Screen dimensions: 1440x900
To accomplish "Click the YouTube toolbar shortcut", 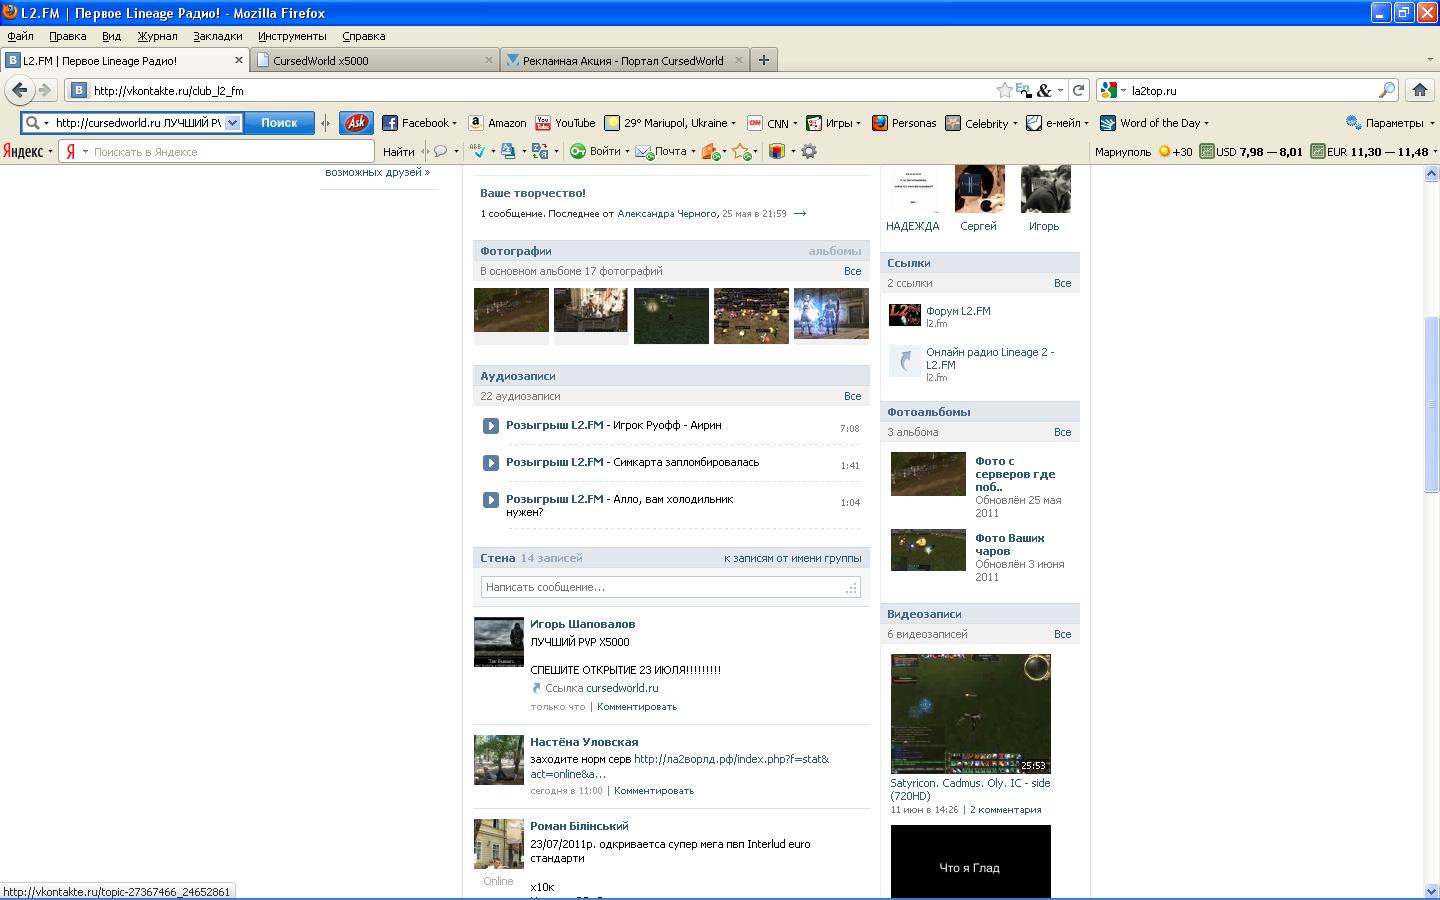I will [x=565, y=123].
